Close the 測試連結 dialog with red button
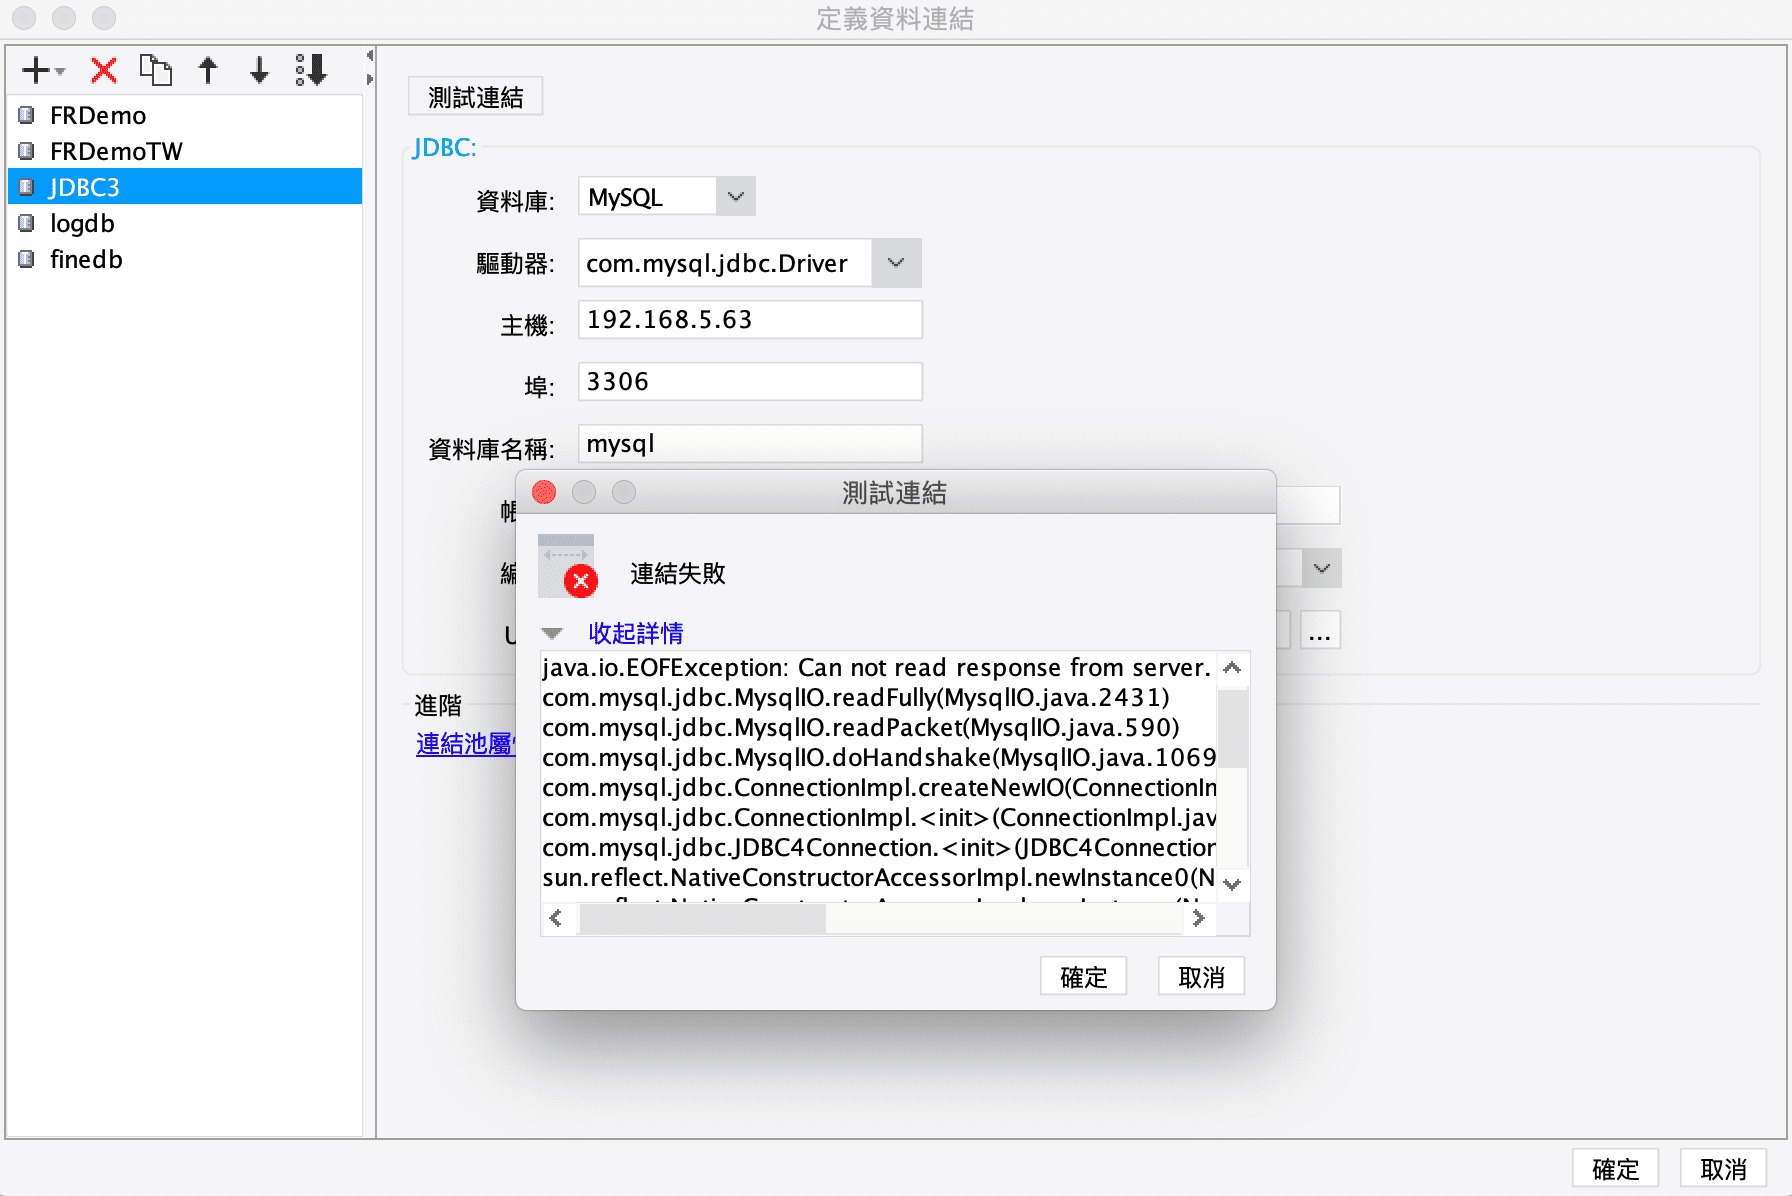Viewport: 1792px width, 1196px height. [x=545, y=492]
